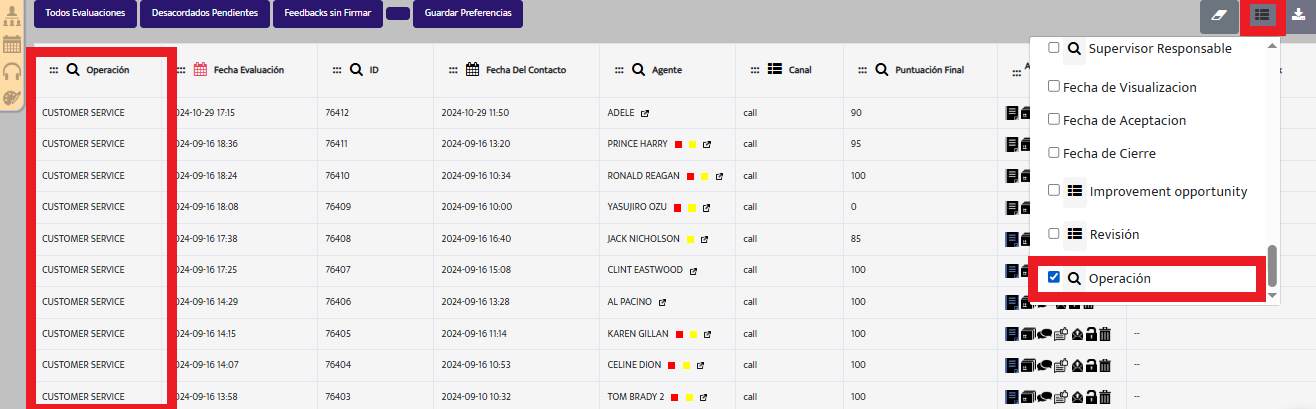The height and width of the screenshot is (409, 1316).
Task: Open the calendar icon in left sidebar
Action: click(12, 44)
